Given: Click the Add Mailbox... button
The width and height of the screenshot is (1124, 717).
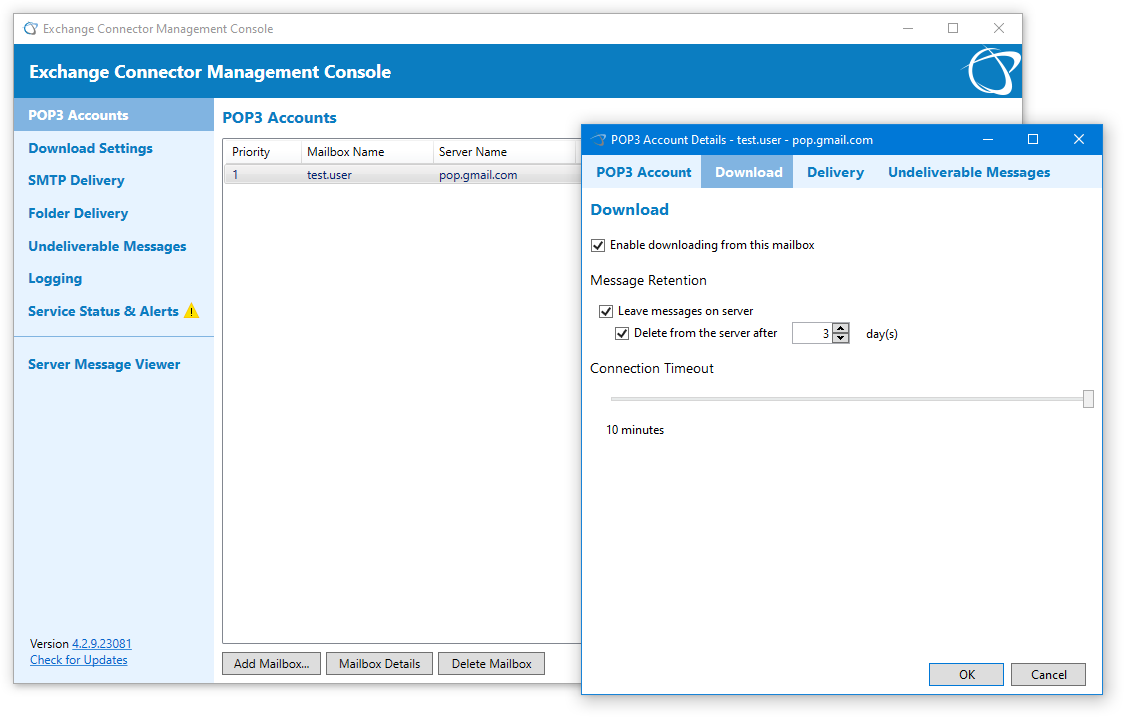Looking at the screenshot, I should point(272,664).
